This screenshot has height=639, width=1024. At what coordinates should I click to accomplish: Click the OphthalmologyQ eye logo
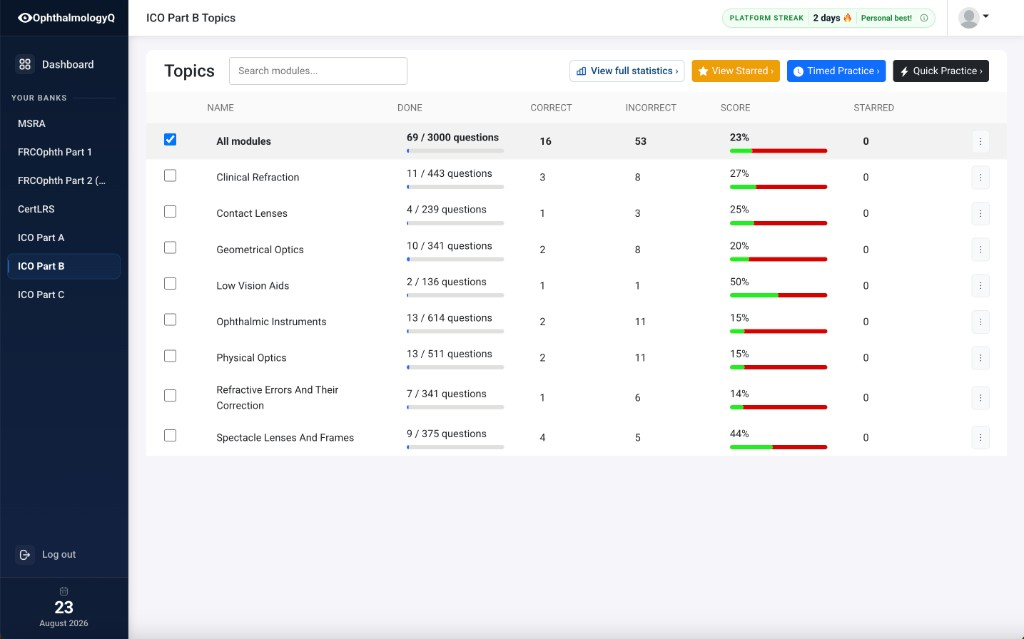[25, 18]
